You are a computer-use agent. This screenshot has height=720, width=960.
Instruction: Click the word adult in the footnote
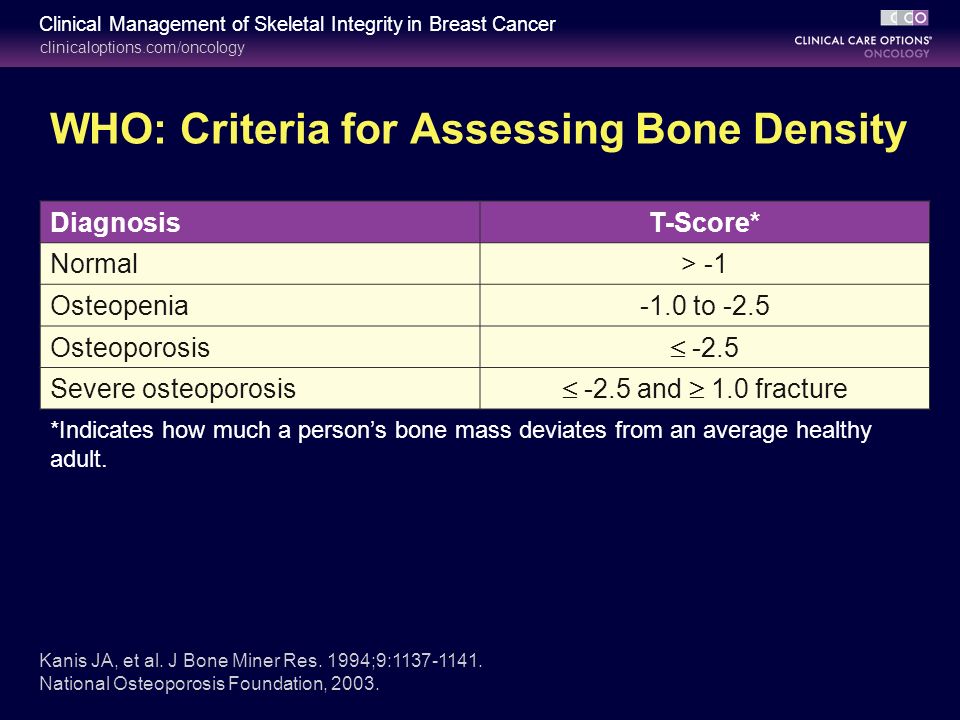coord(78,459)
